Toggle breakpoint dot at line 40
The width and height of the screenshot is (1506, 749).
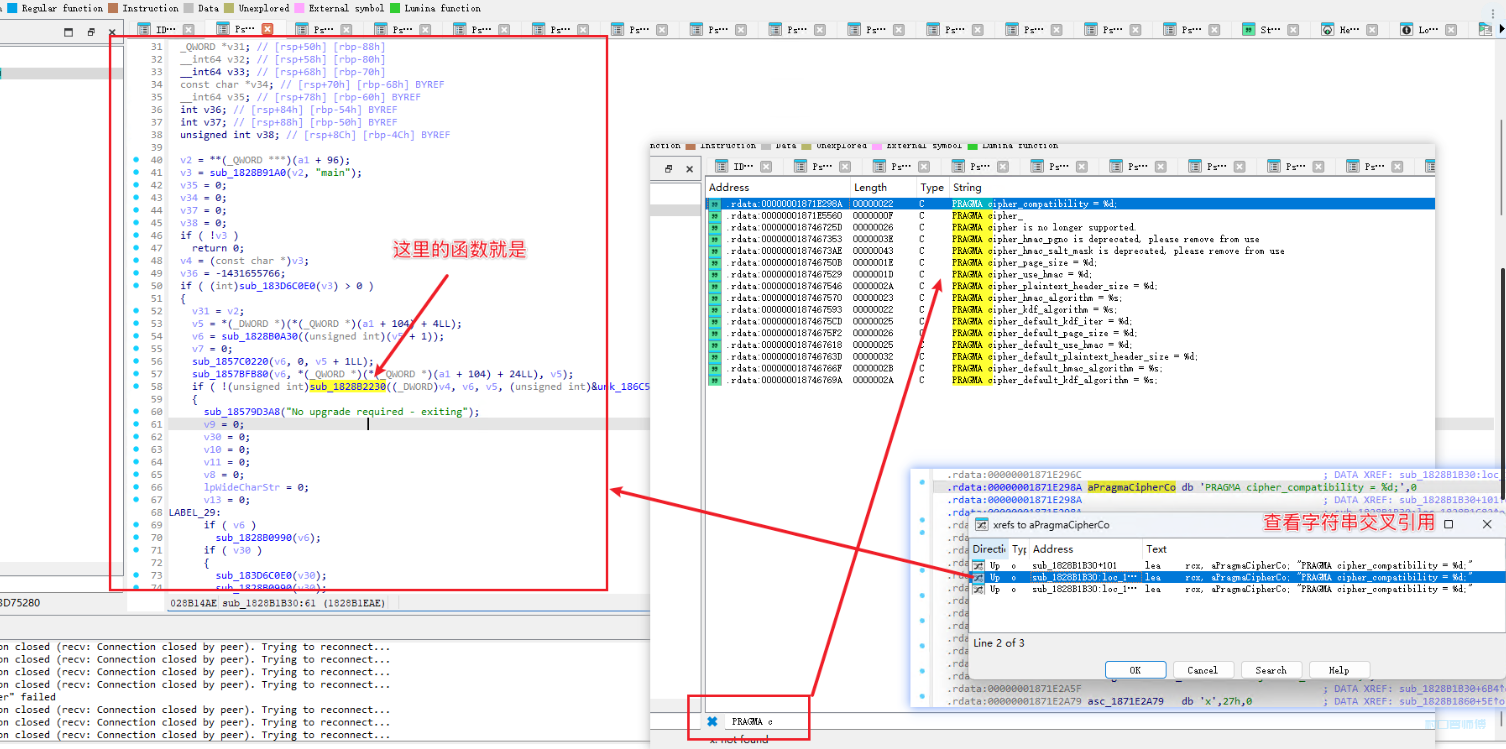[x=136, y=160]
